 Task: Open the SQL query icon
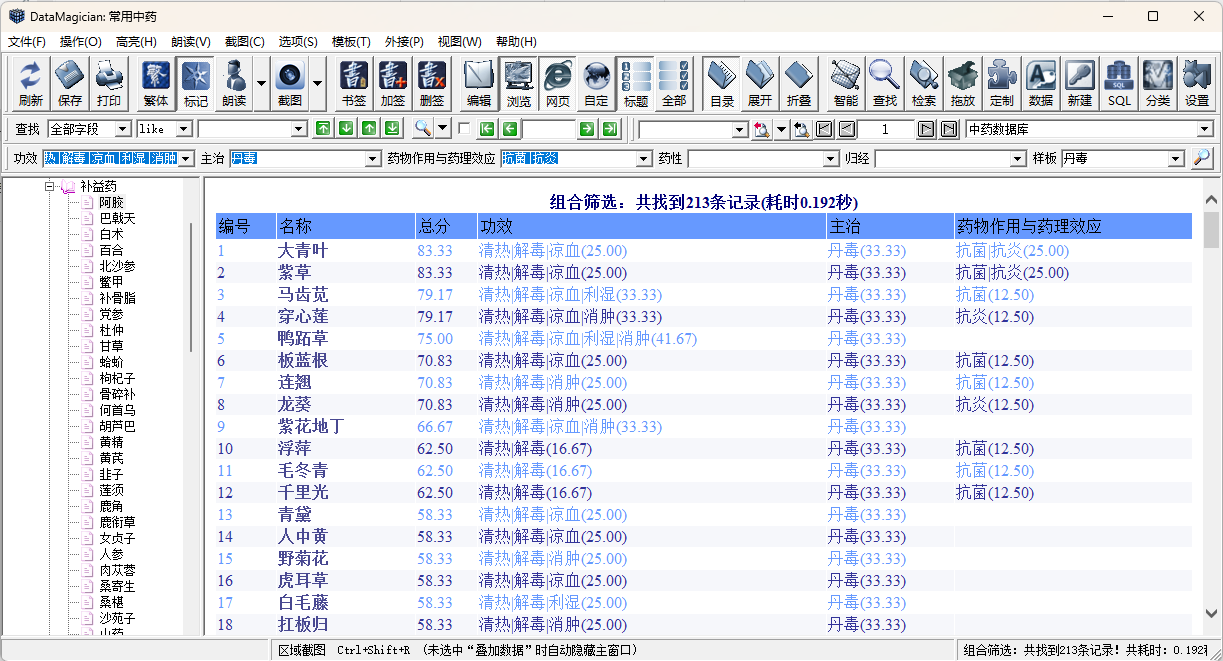pyautogui.click(x=1119, y=84)
